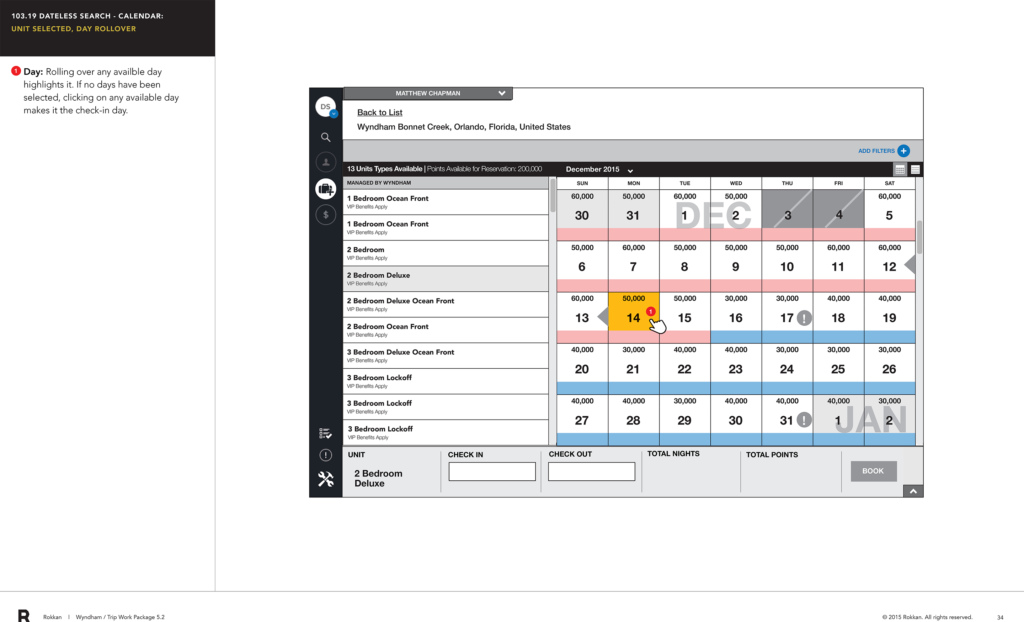Click the Wyndham Bonnet Creek location text

click(x=464, y=127)
